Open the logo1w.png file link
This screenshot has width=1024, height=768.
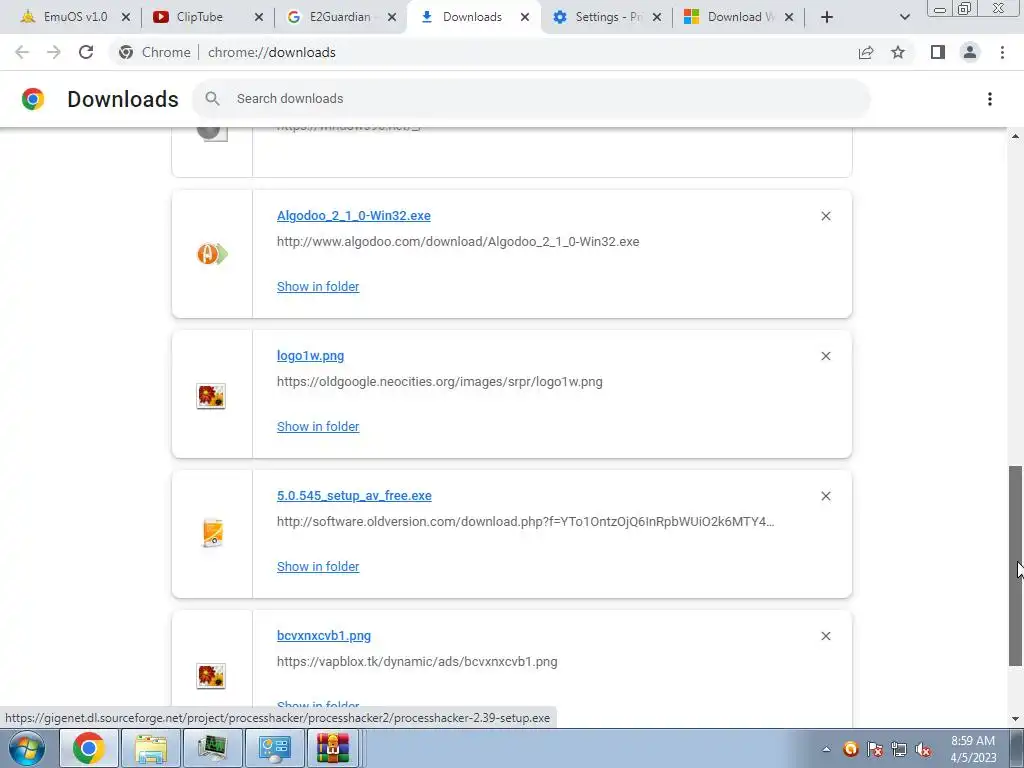coord(310,355)
